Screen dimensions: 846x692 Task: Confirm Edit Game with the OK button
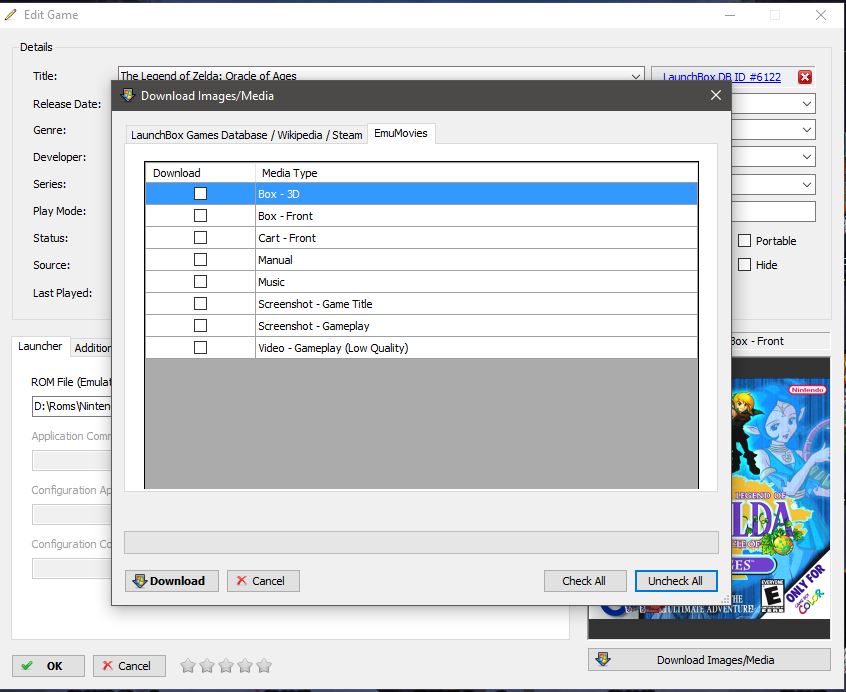(x=48, y=666)
